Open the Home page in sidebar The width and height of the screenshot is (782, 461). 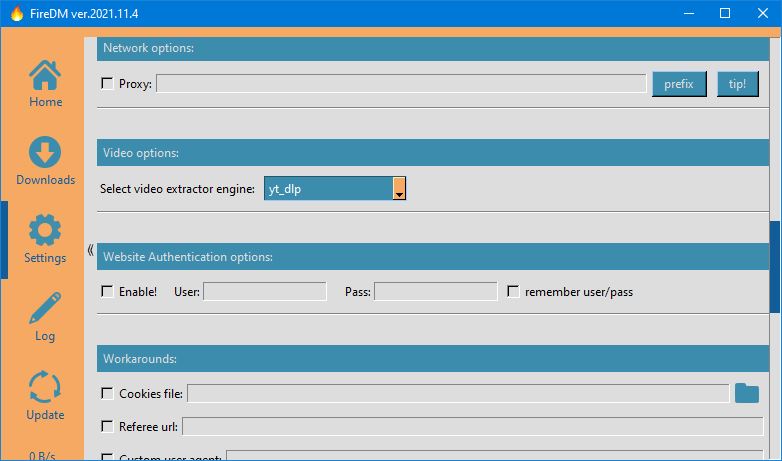(45, 84)
